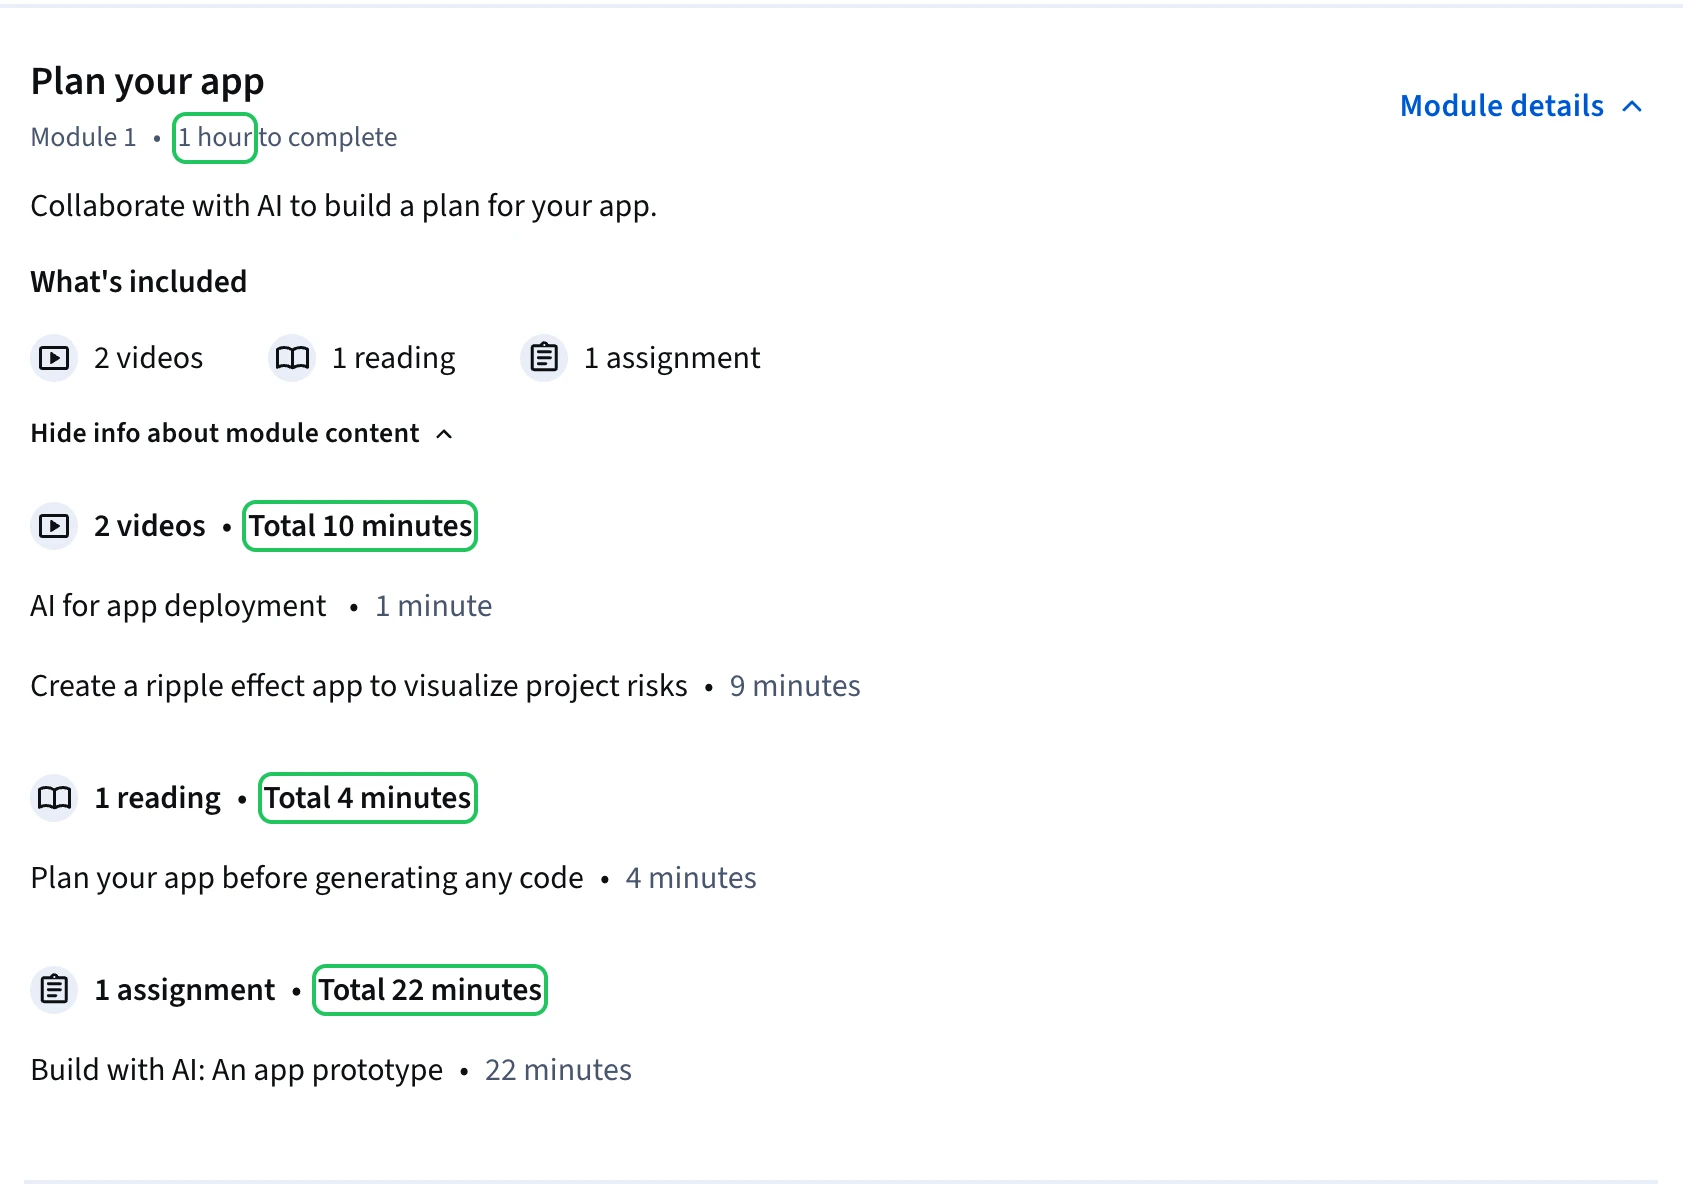Screen dimensions: 1683x1188
Task: Open 'Create a ripple effect app' video
Action: click(x=359, y=686)
